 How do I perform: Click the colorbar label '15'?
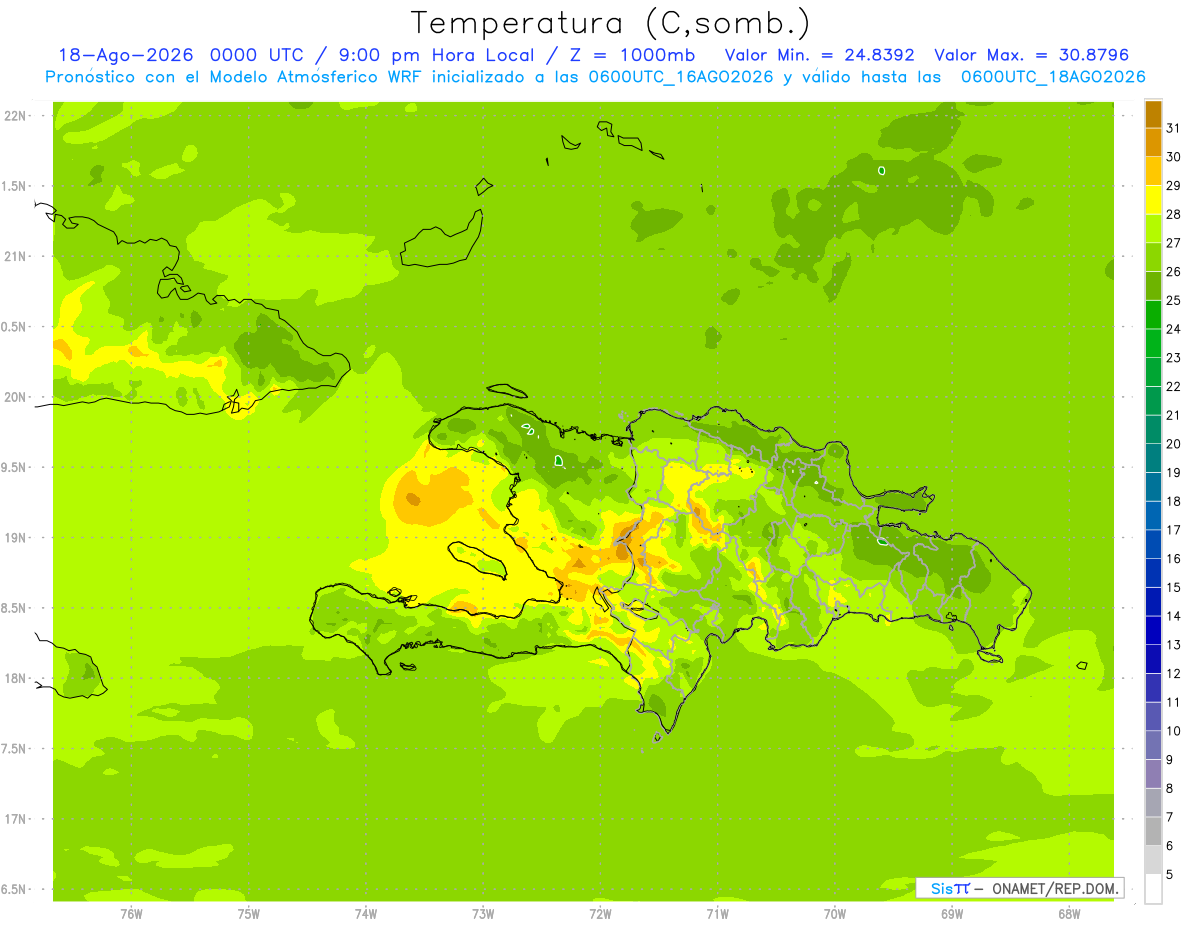tap(1174, 587)
